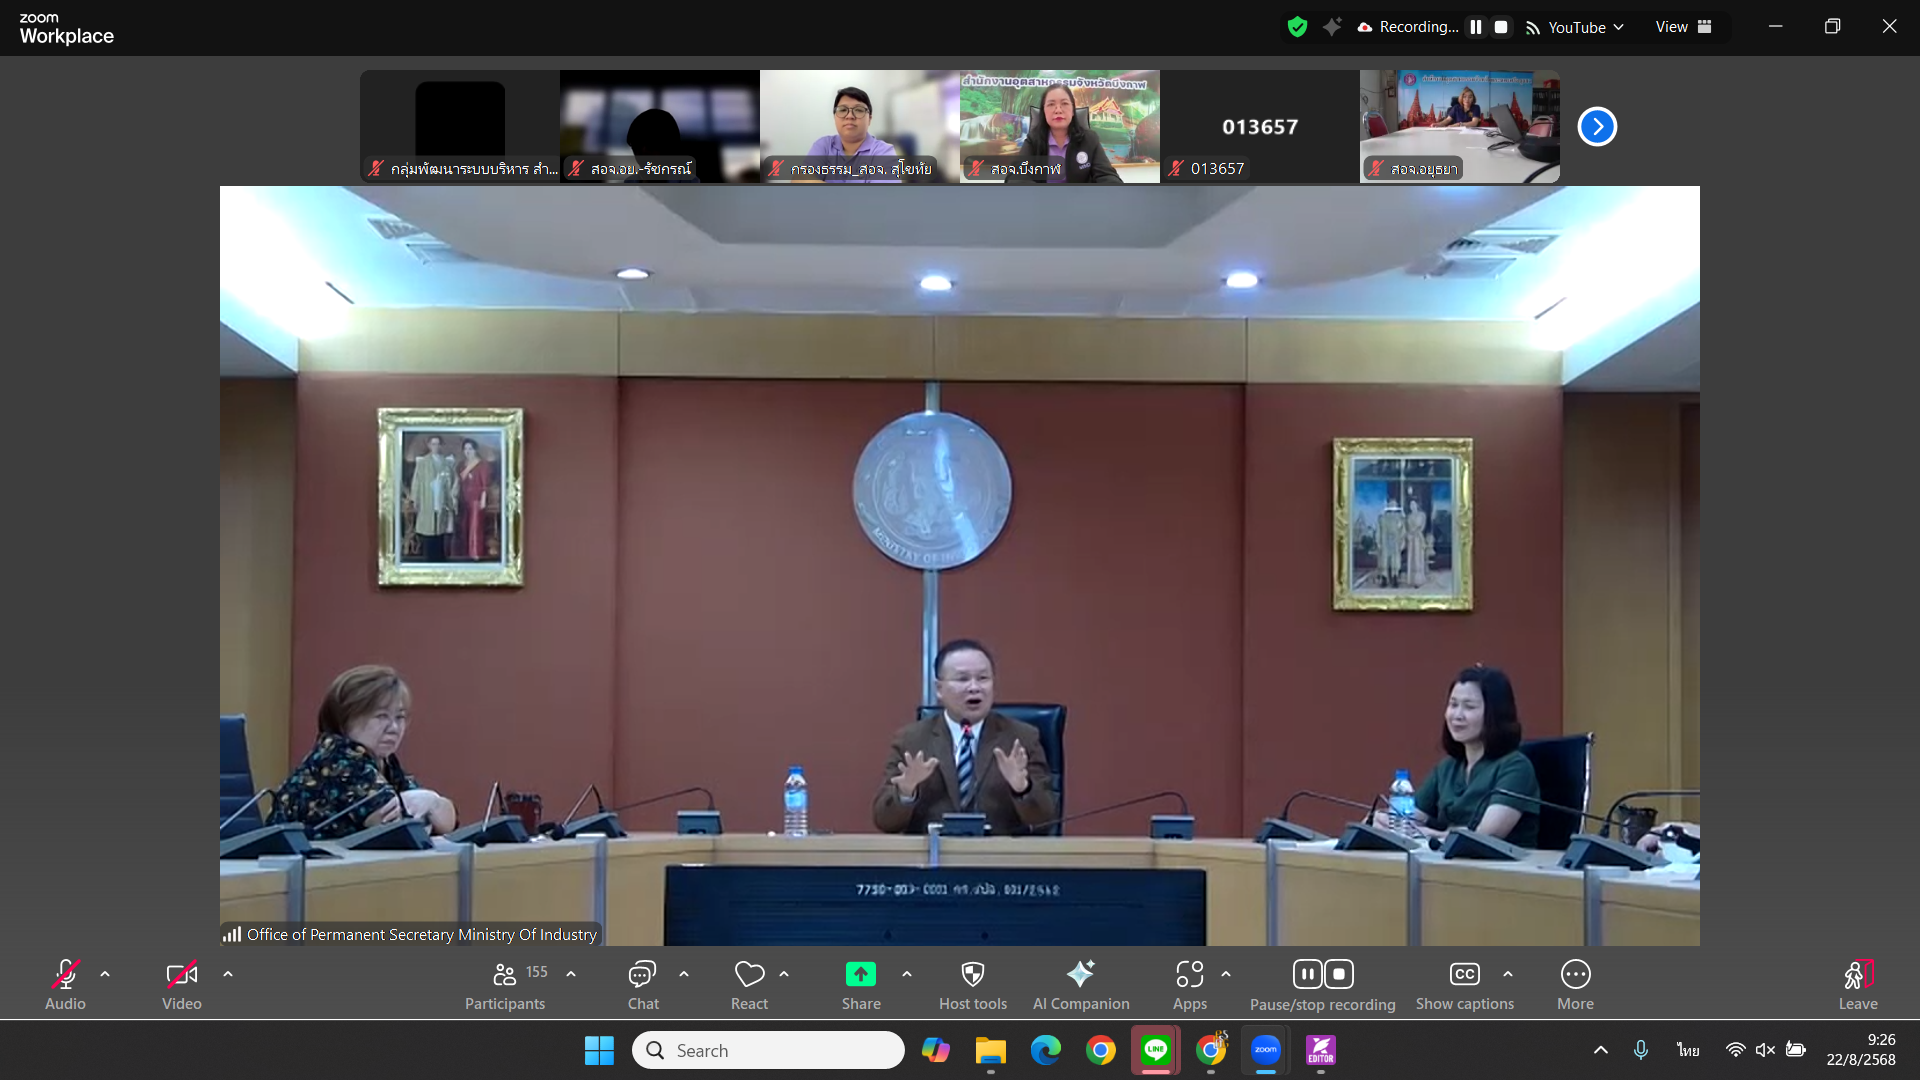The height and width of the screenshot is (1080, 1920).
Task: Pause recording in bottom toolbar
Action: 1307,974
